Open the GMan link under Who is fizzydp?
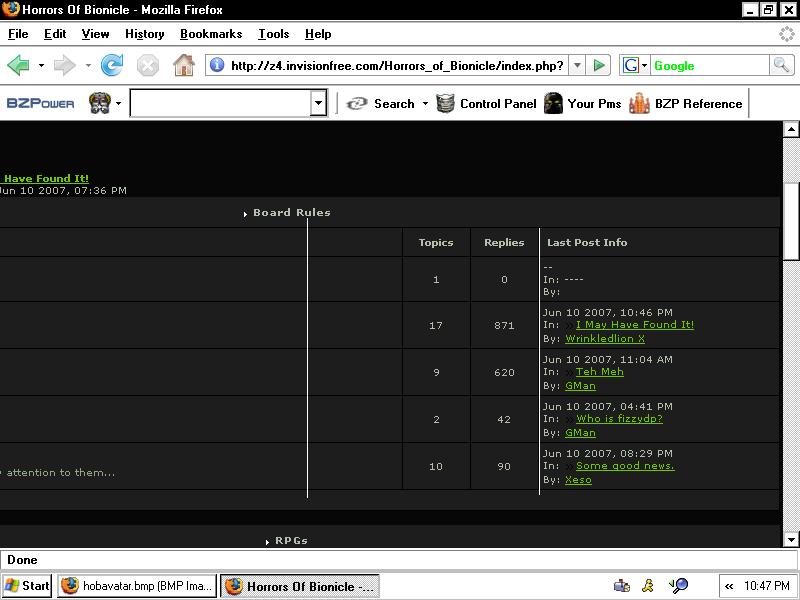This screenshot has height=600, width=800. (x=580, y=432)
